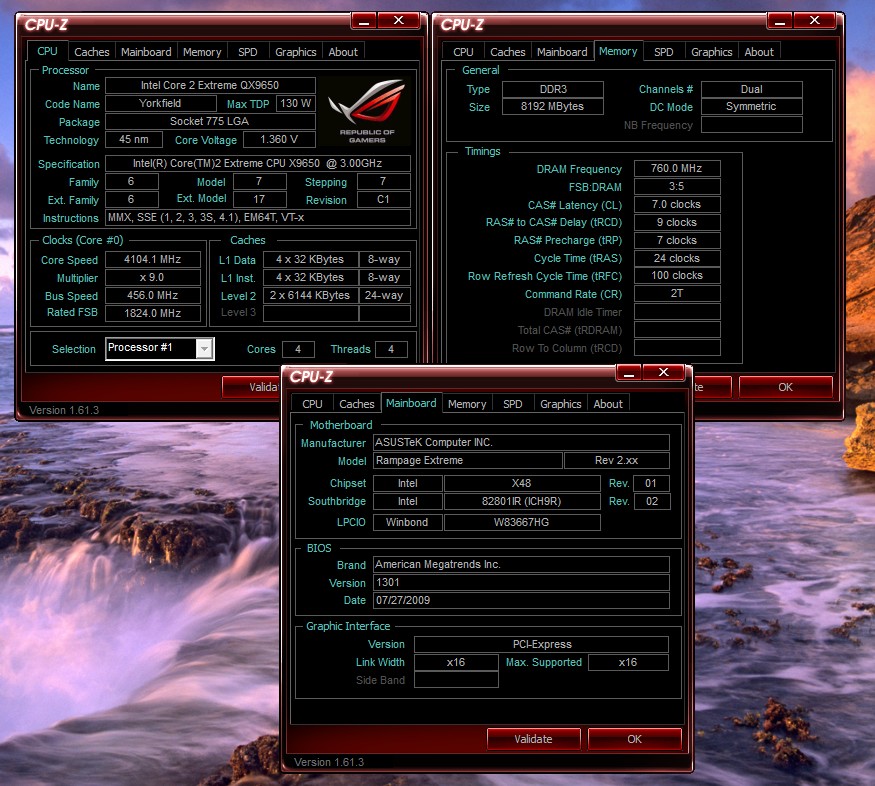Click the DRAM Frequency value field
This screenshot has width=875, height=786.
tap(676, 168)
